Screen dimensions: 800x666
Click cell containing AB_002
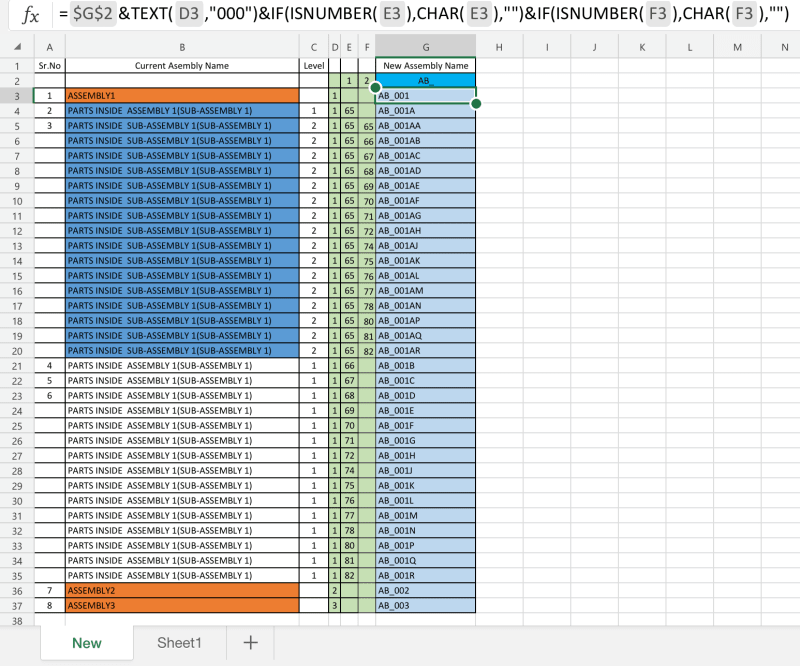click(x=426, y=590)
